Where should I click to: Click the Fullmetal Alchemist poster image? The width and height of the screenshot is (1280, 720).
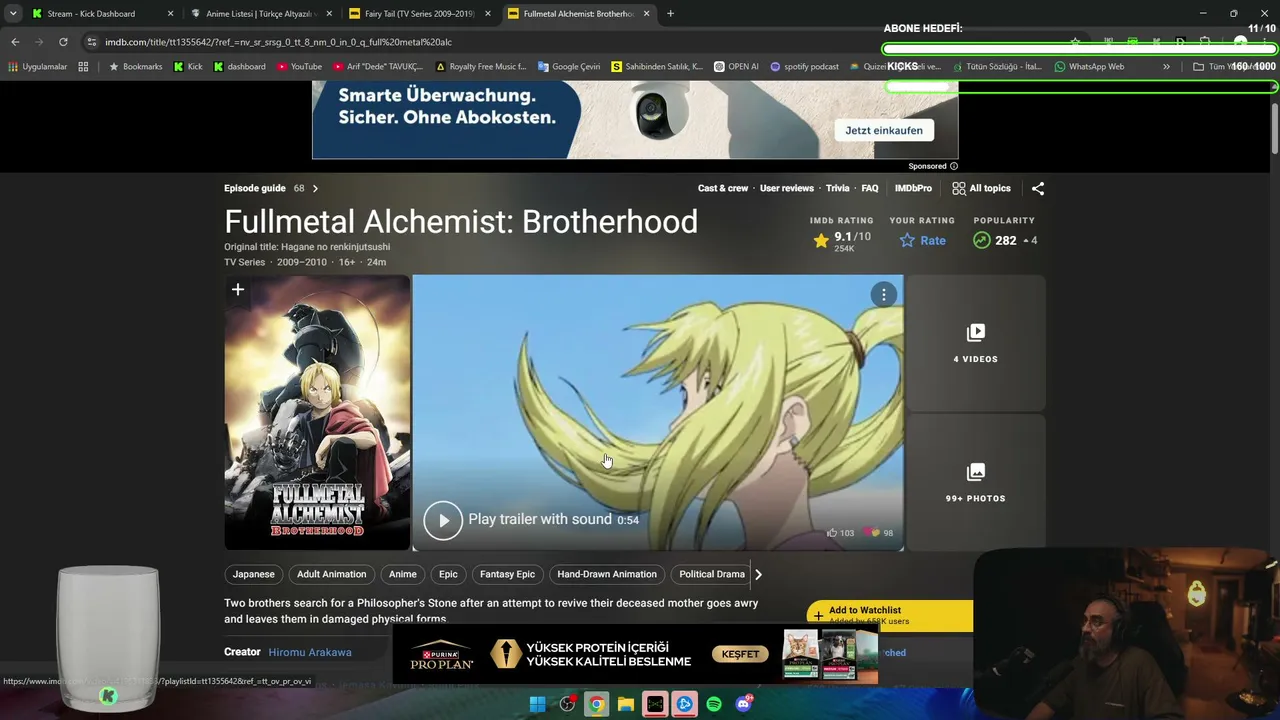[317, 413]
